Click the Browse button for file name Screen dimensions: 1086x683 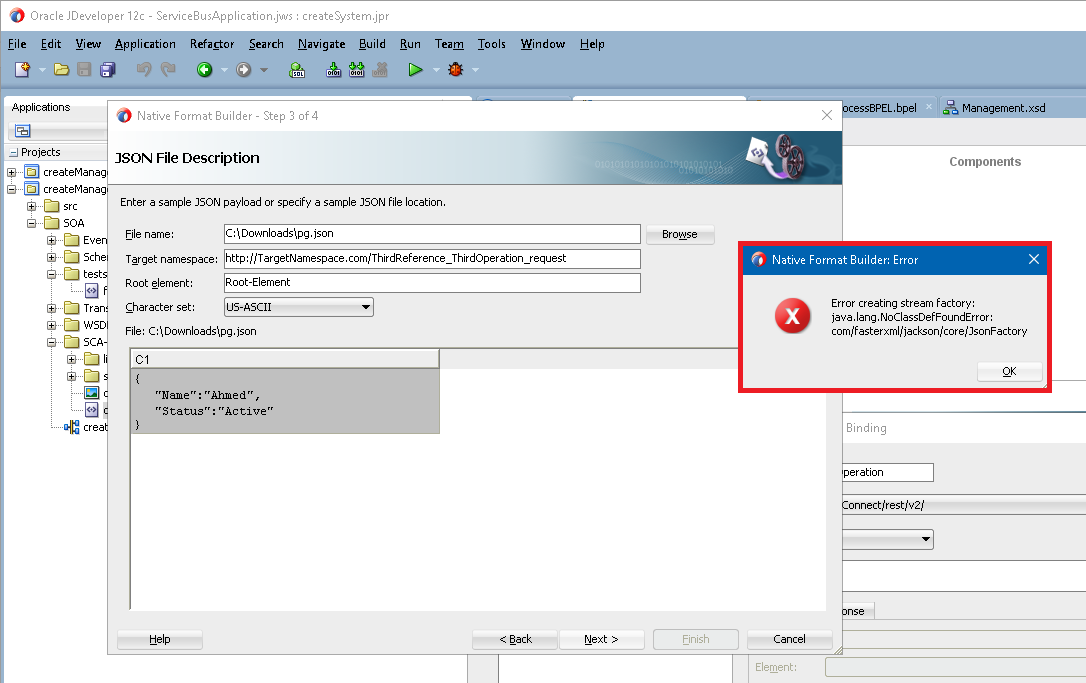[679, 234]
